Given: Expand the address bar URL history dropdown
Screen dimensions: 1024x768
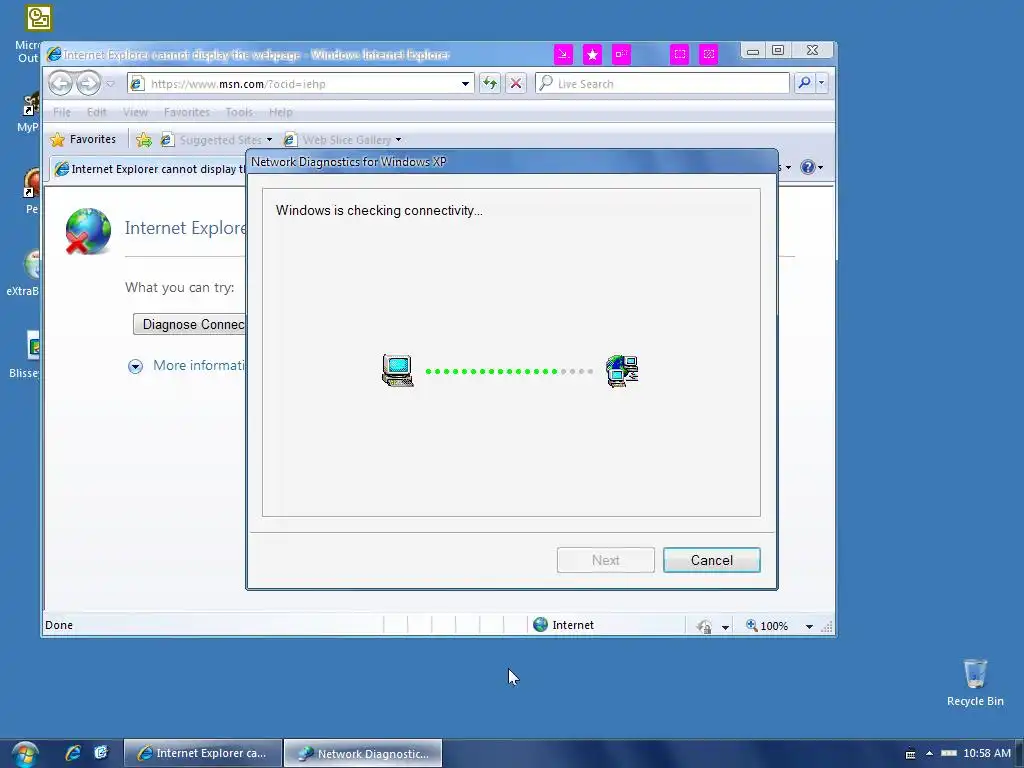Looking at the screenshot, I should tap(465, 84).
